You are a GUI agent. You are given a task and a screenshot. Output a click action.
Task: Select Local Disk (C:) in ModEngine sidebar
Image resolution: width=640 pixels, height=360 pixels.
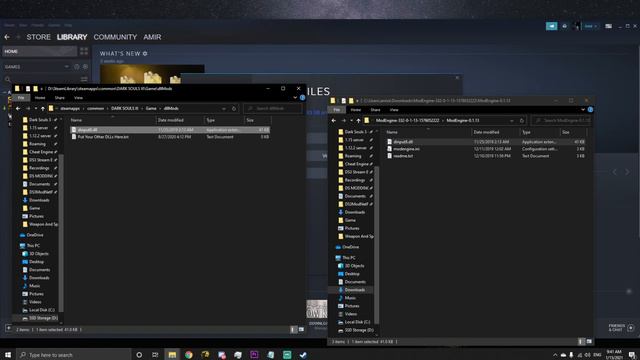(x=355, y=322)
